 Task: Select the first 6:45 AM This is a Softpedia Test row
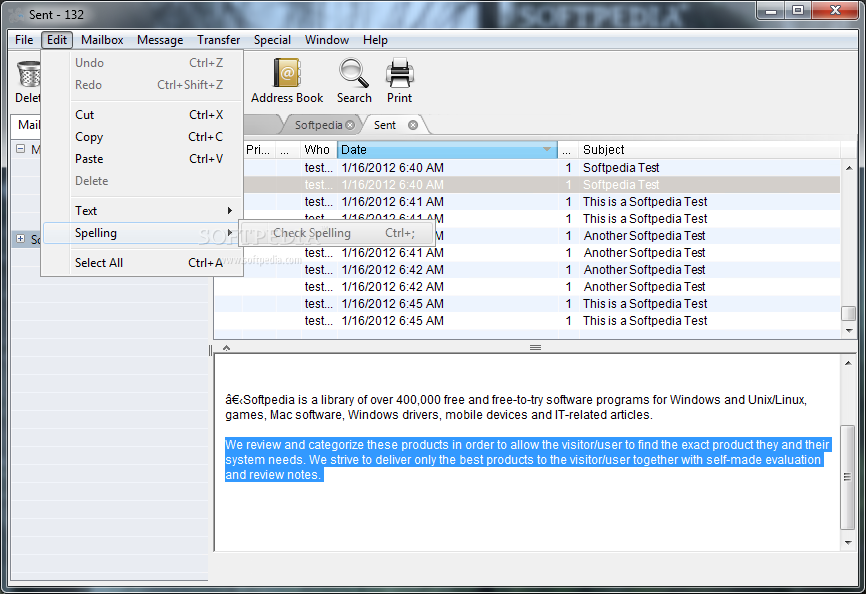[527, 304]
